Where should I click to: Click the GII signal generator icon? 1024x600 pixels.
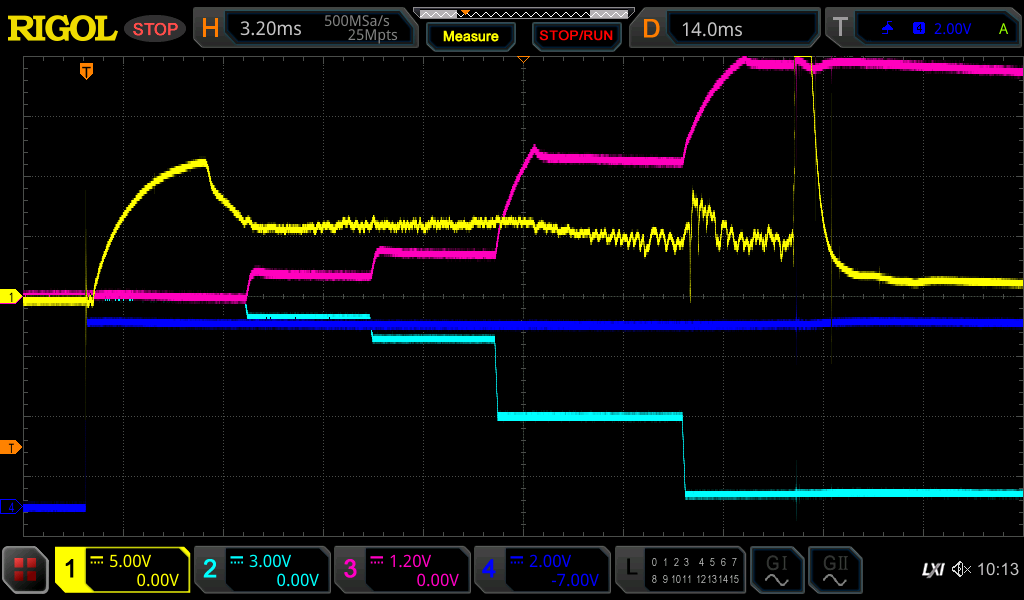[x=835, y=570]
